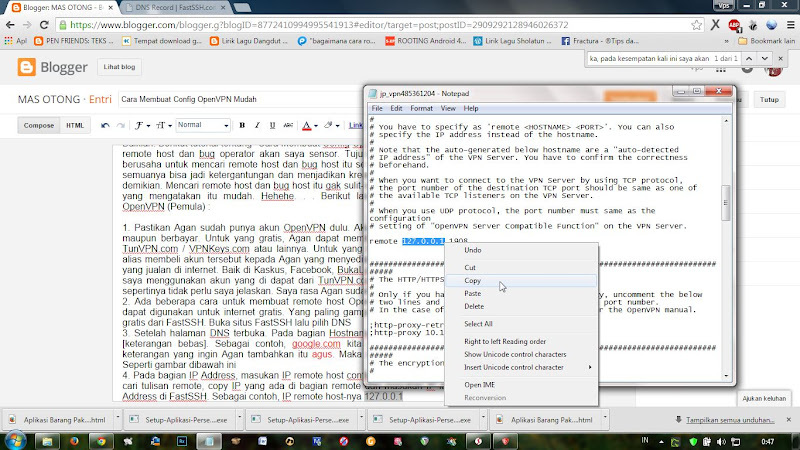Open the Bookmark lain folder
The image size is (800, 450).
click(x=767, y=41)
